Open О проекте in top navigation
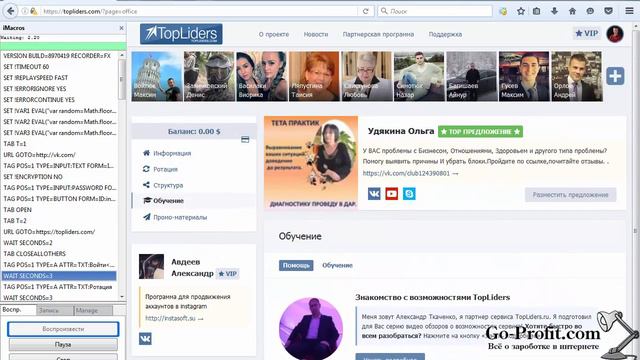The width and height of the screenshot is (640, 360). (274, 34)
